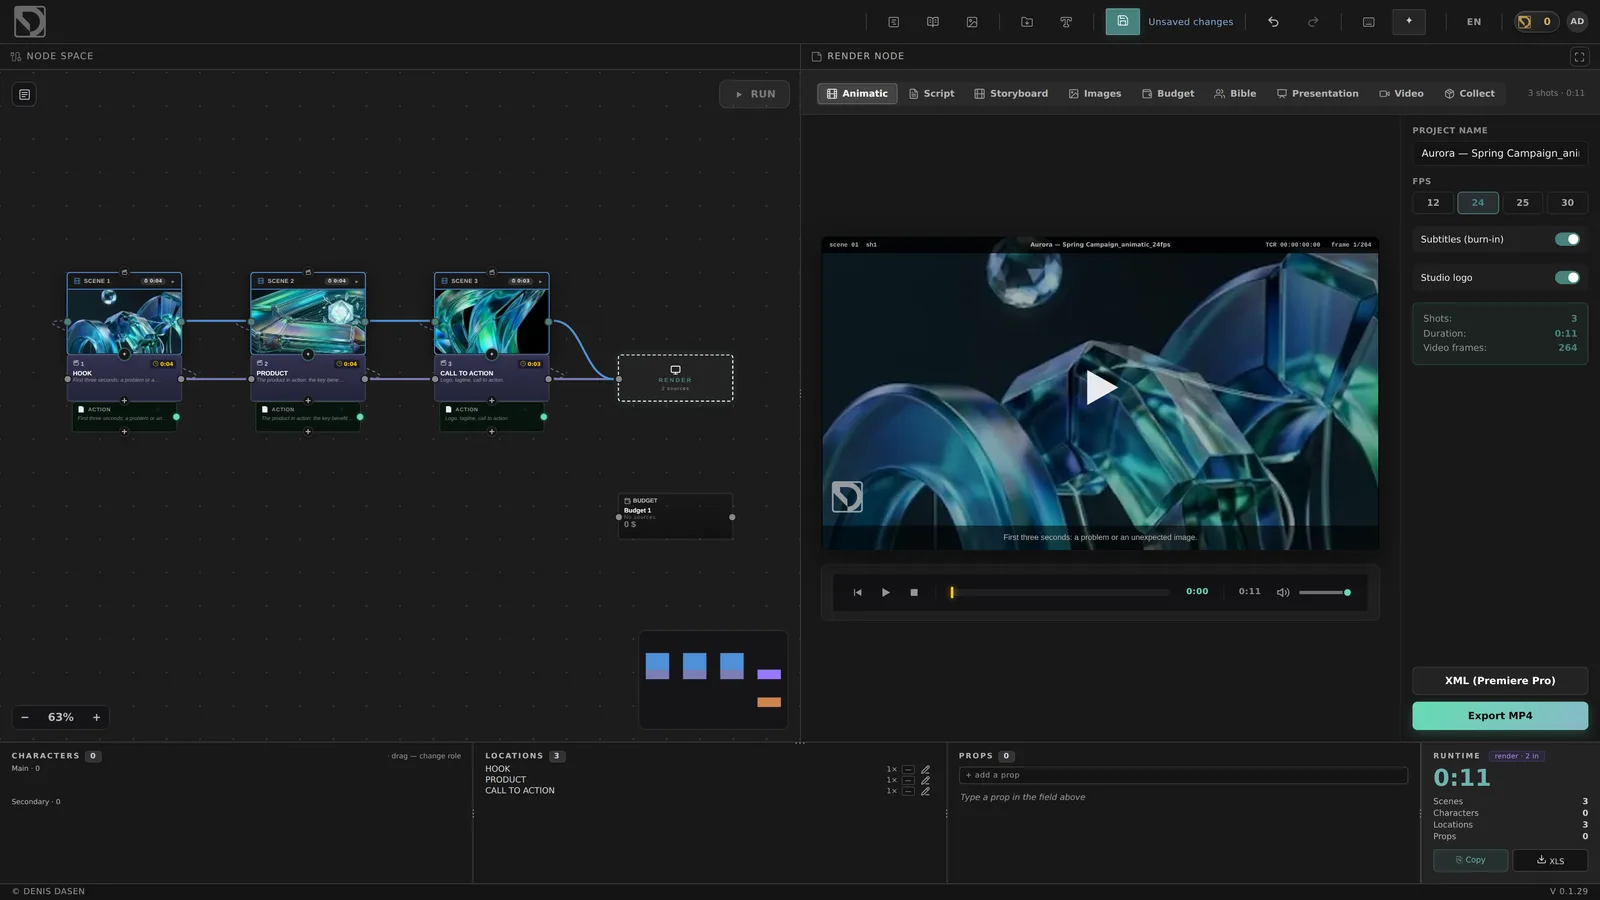Expand the Render Node panel to fullscreen
The height and width of the screenshot is (900, 1600).
coord(1580,57)
